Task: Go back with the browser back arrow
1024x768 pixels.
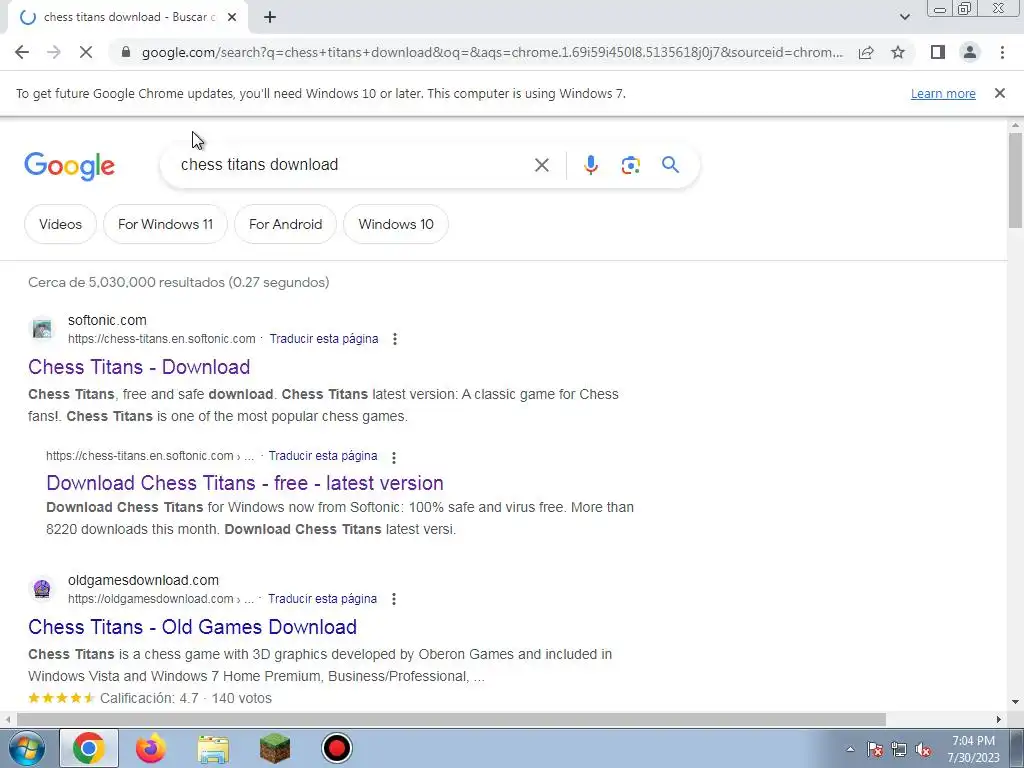Action: 22,52
